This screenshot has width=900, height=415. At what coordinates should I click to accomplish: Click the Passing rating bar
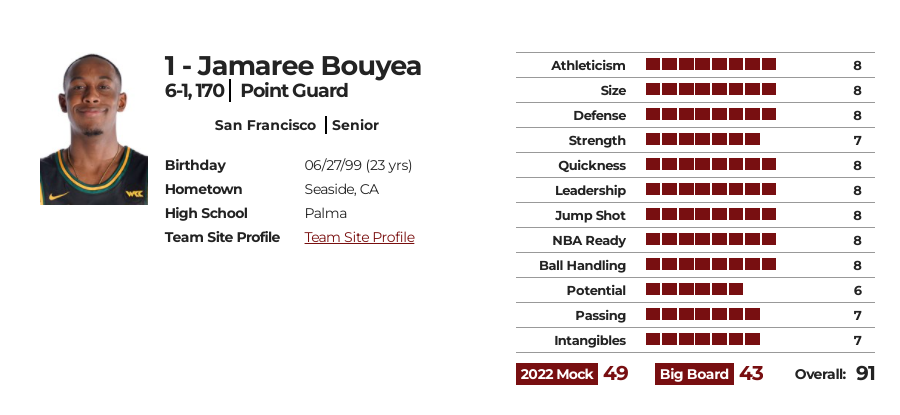pos(702,315)
